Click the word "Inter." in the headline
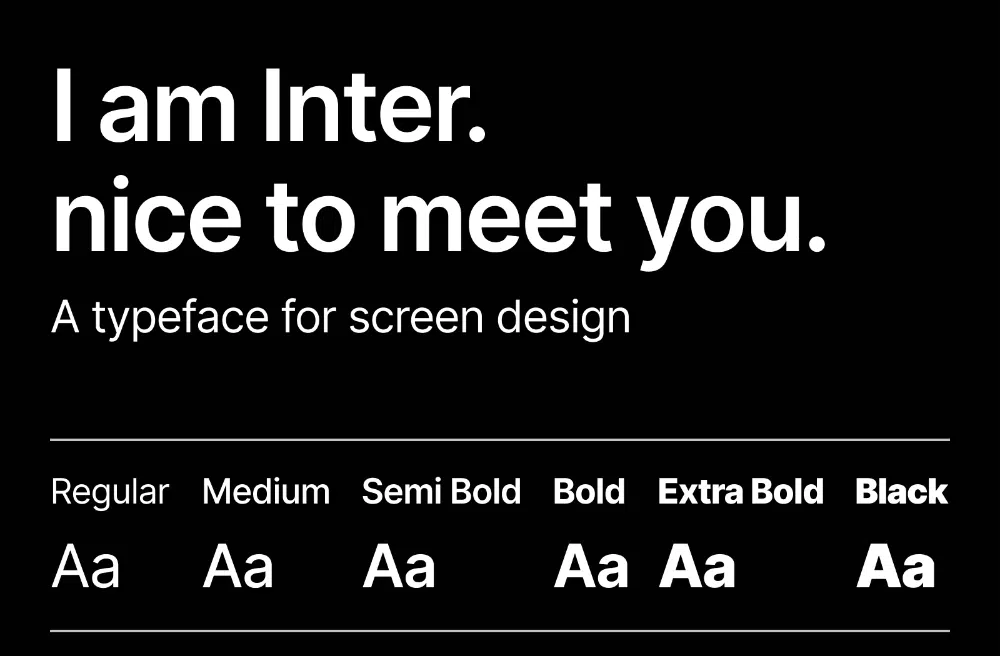The width and height of the screenshot is (1000, 656). [x=373, y=105]
